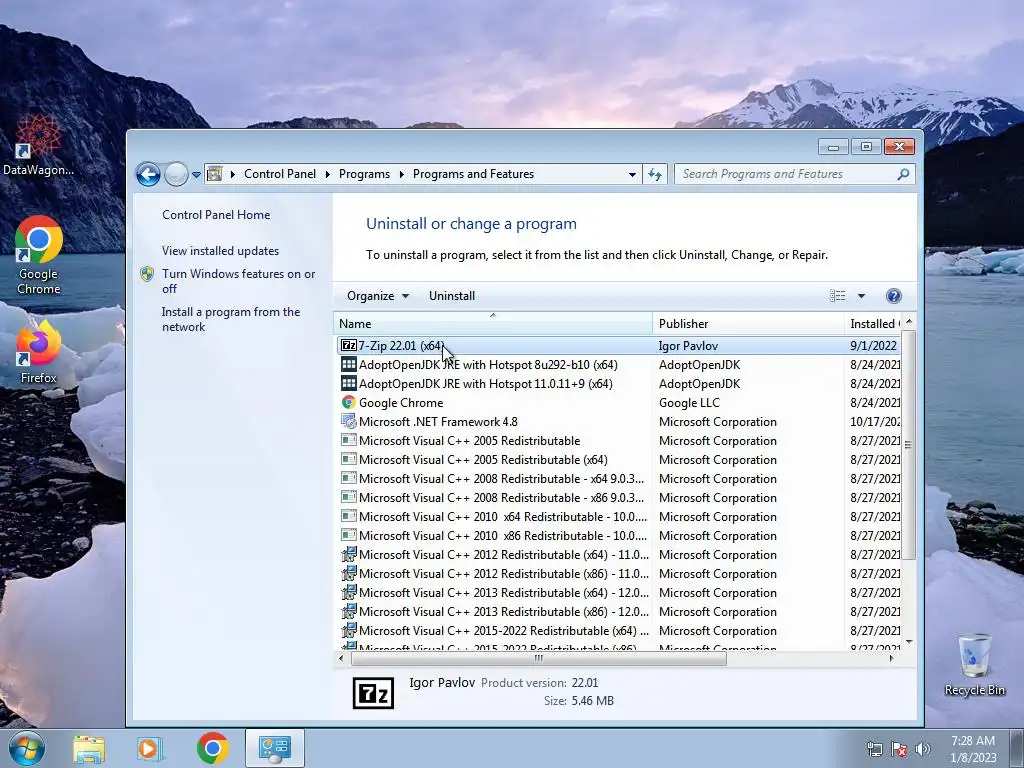Open Windows Explorer from taskbar

88,748
